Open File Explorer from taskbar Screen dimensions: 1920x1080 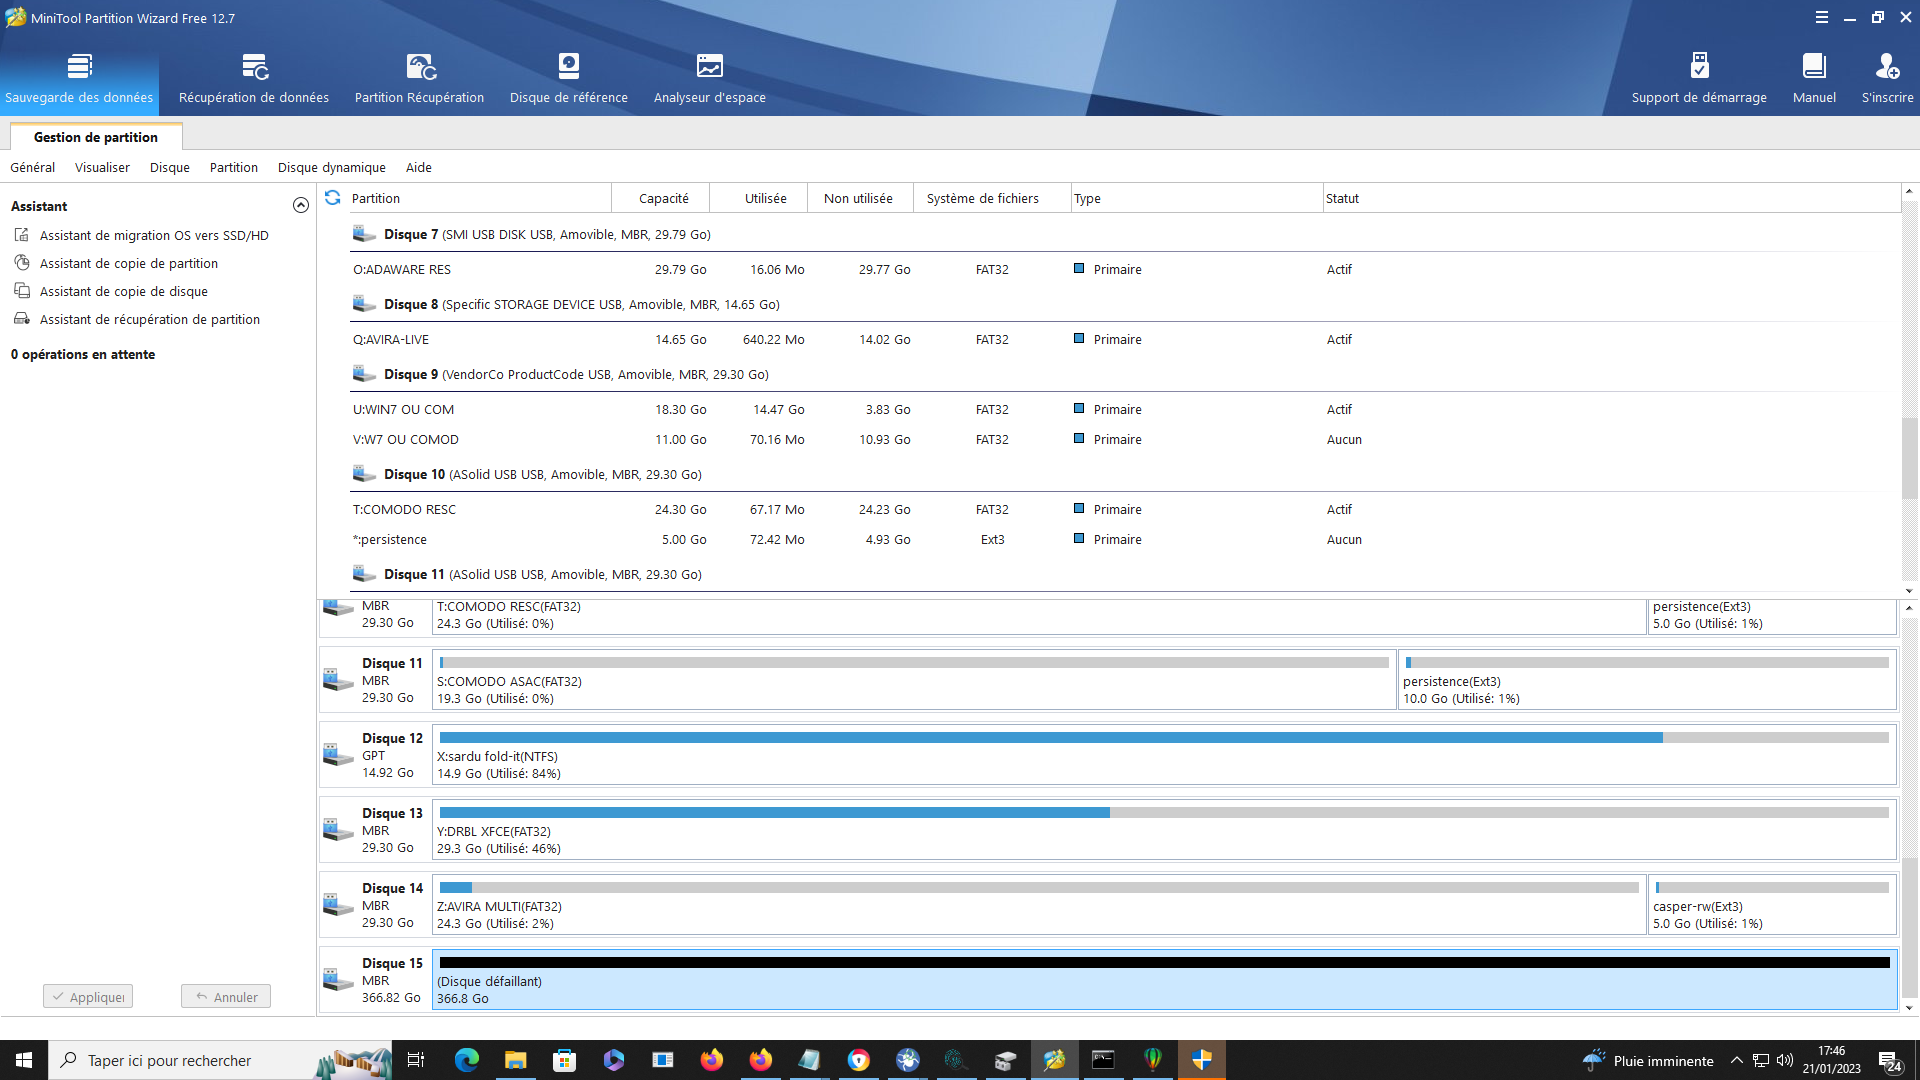515,1060
